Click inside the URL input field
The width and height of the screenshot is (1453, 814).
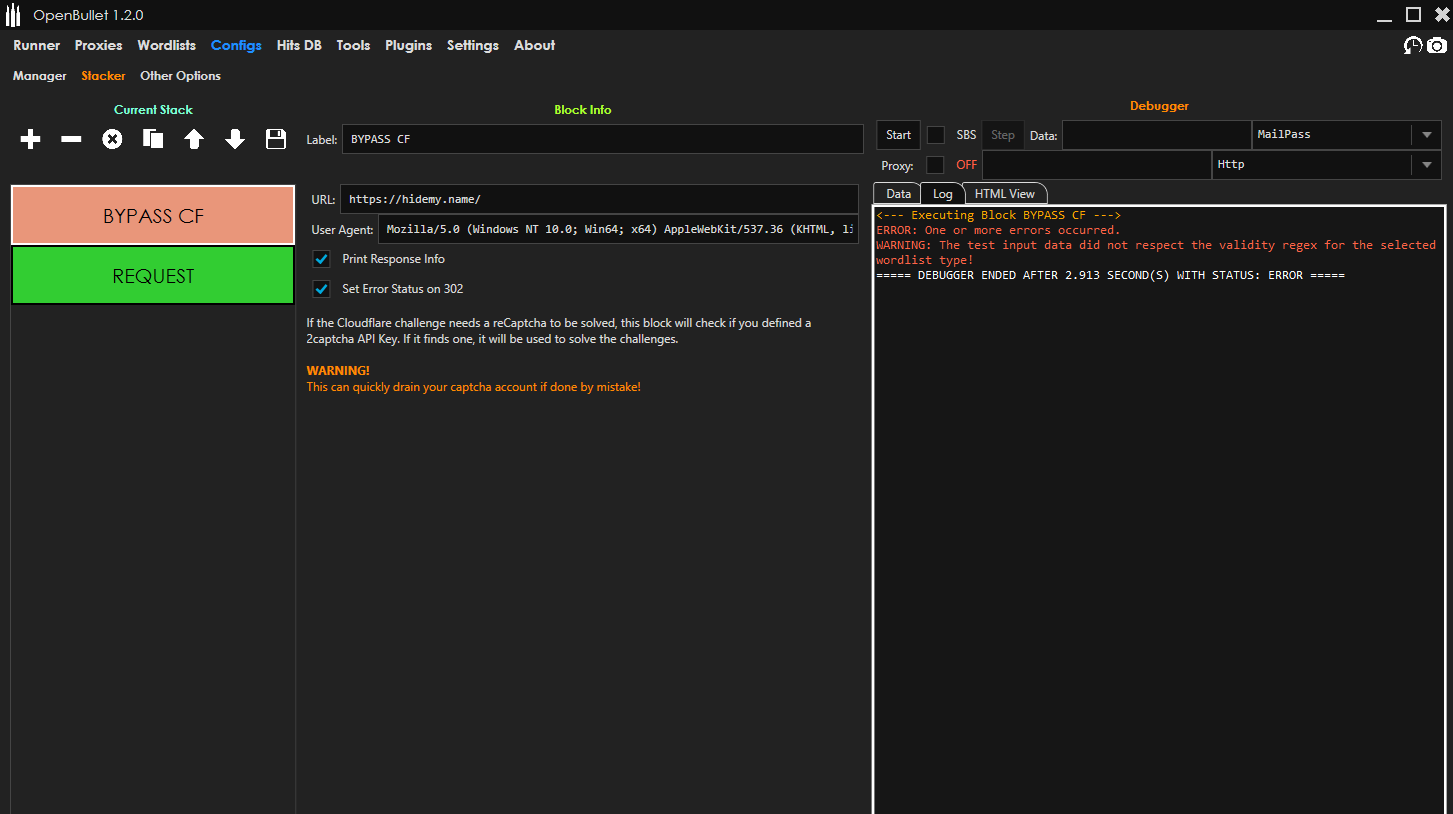click(600, 199)
